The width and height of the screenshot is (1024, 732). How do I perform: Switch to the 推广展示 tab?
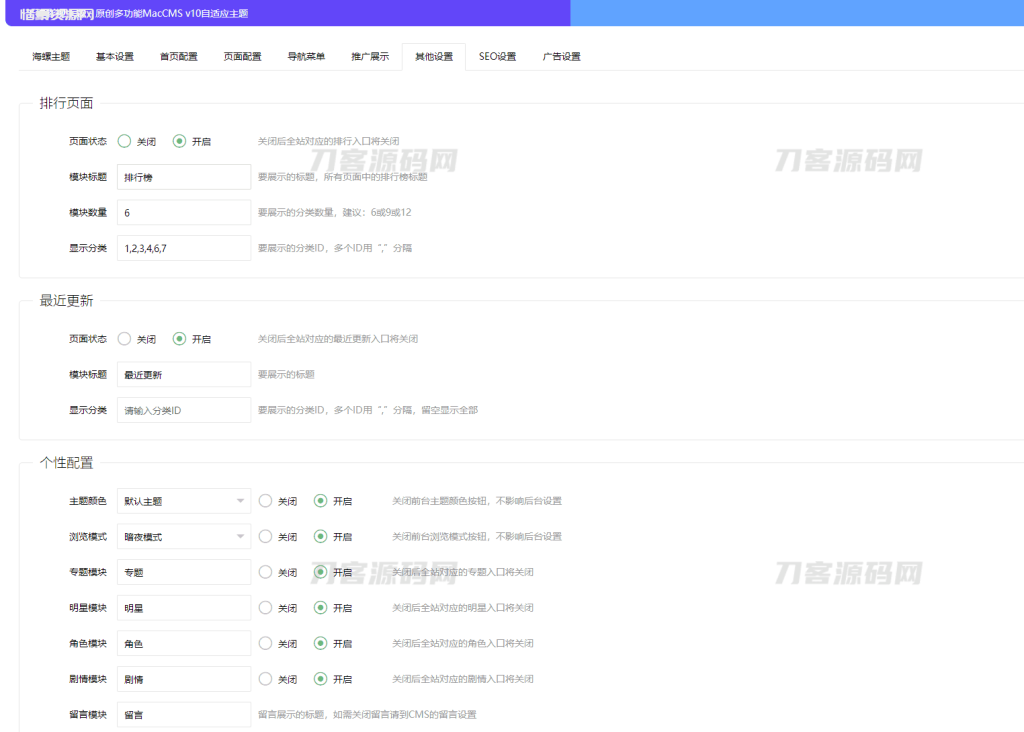click(x=369, y=57)
